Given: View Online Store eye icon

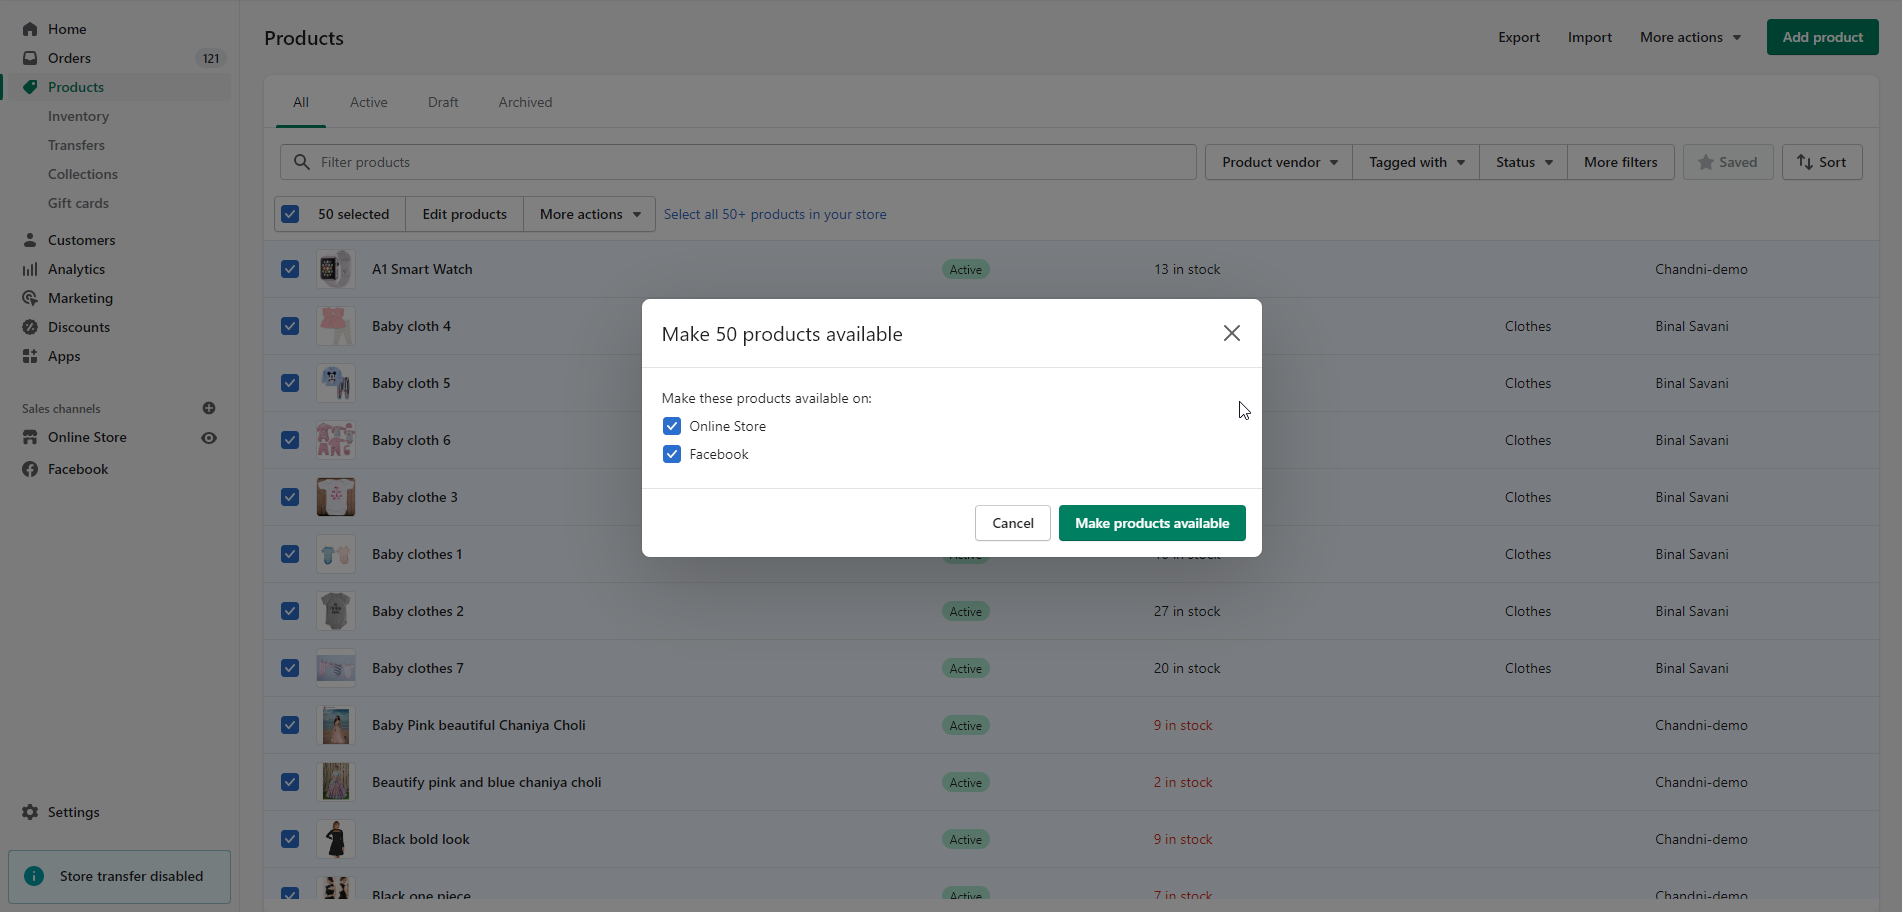Looking at the screenshot, I should tap(209, 438).
